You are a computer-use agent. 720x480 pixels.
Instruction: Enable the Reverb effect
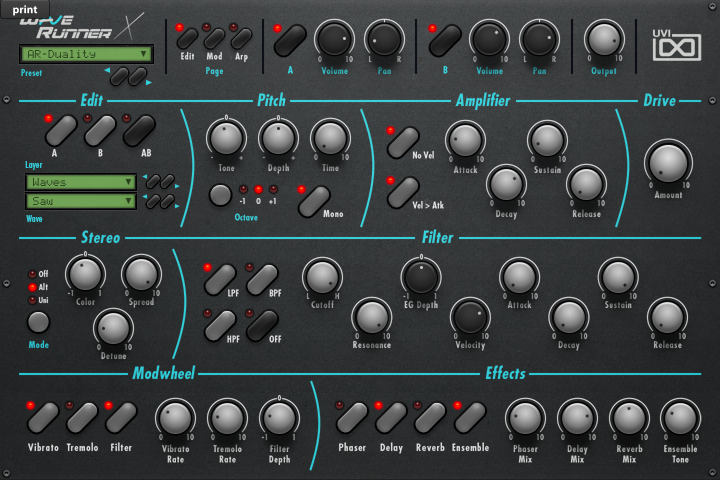click(x=430, y=418)
